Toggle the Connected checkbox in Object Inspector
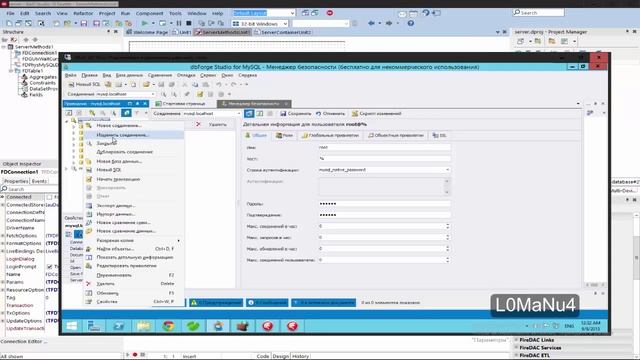640x360 pixels. click(49, 197)
